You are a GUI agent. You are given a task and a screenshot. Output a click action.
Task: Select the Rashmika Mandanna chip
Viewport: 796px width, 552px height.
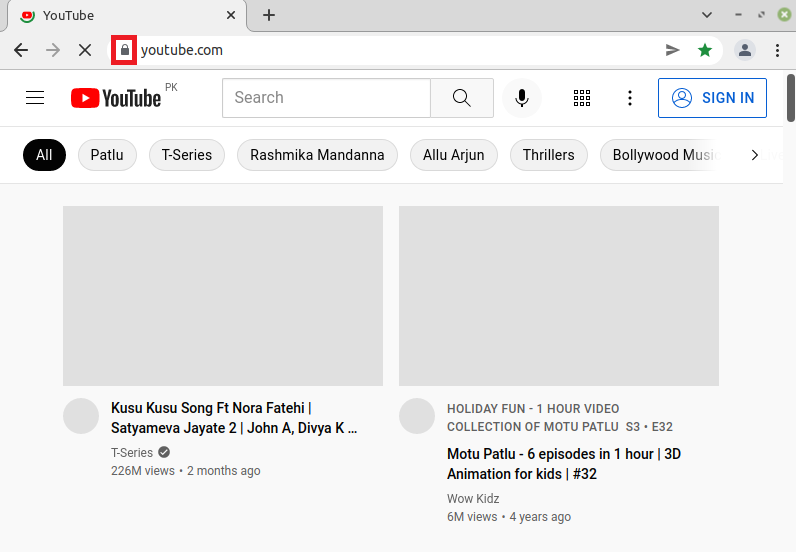click(317, 155)
